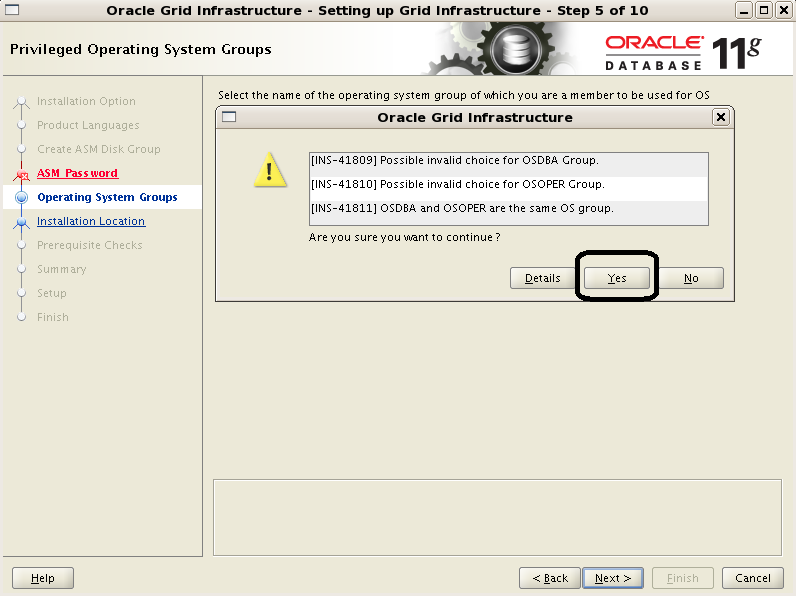The height and width of the screenshot is (596, 796).
Task: Select the INS-41811 same OS group message
Action: point(508,208)
